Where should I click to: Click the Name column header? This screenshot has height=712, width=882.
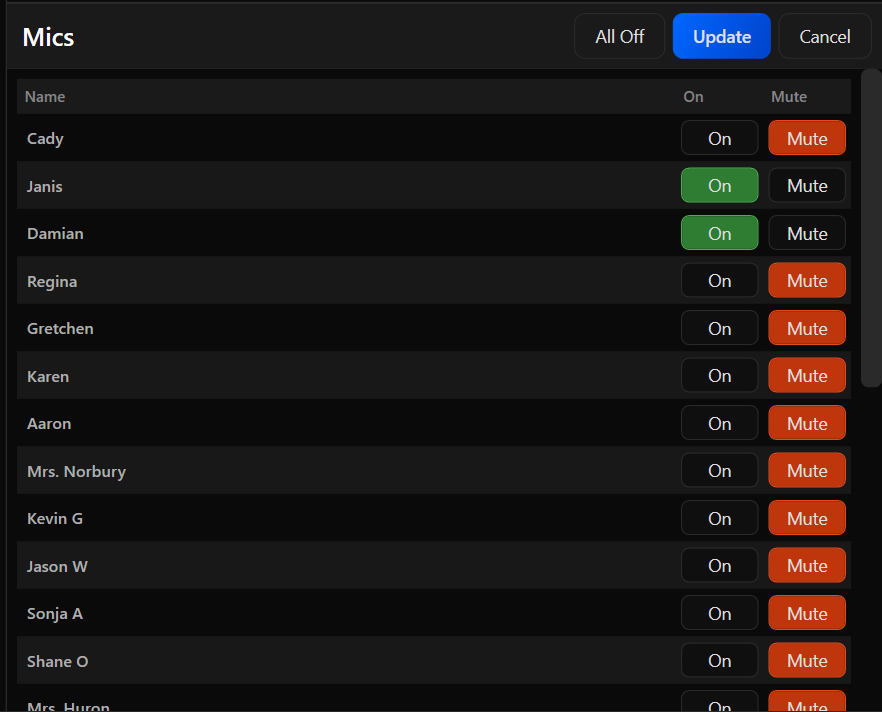click(x=45, y=97)
